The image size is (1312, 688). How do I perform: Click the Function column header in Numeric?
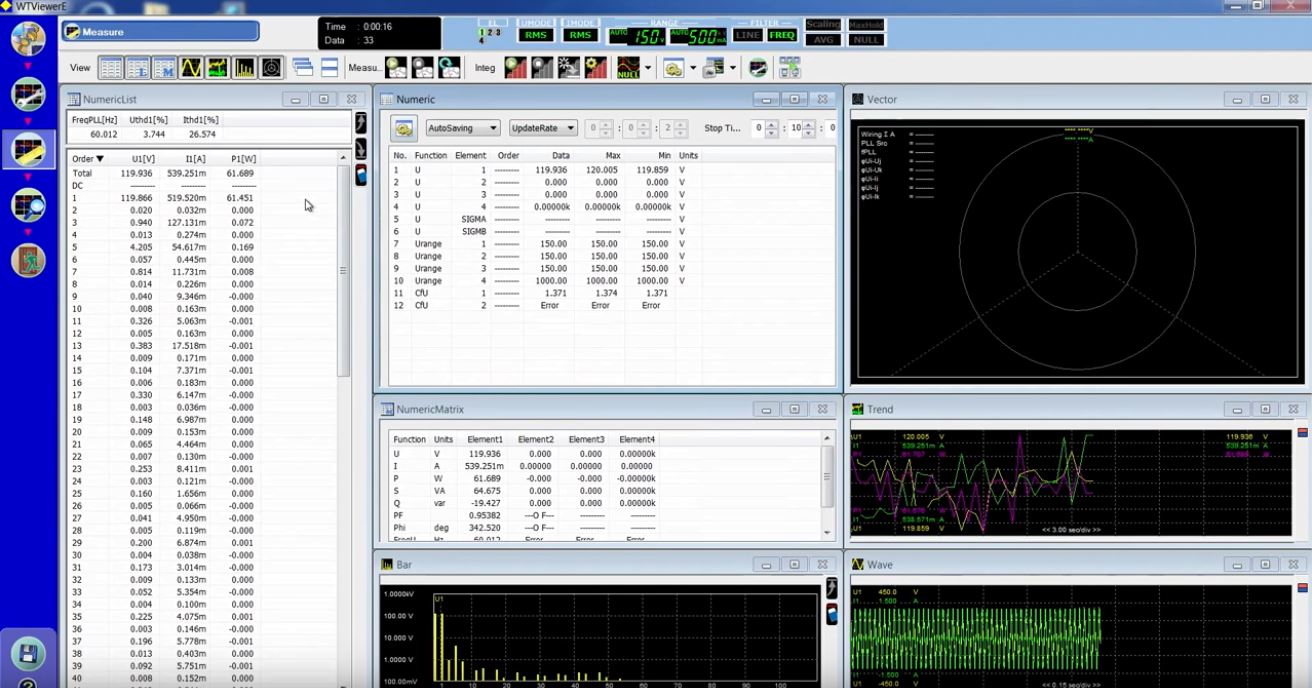pos(431,155)
